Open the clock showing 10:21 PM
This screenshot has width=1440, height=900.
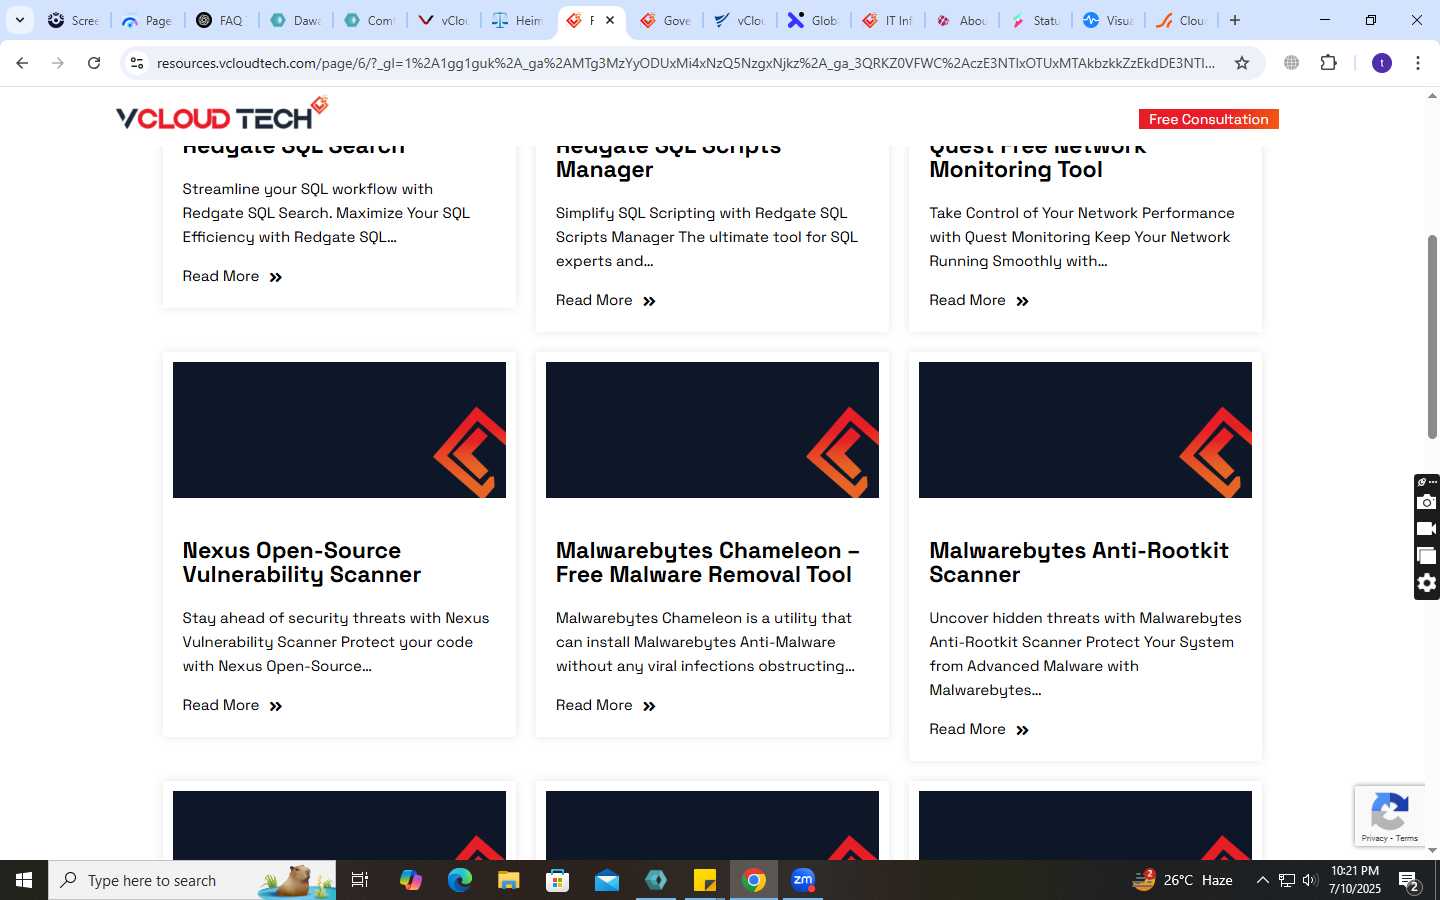click(1355, 880)
